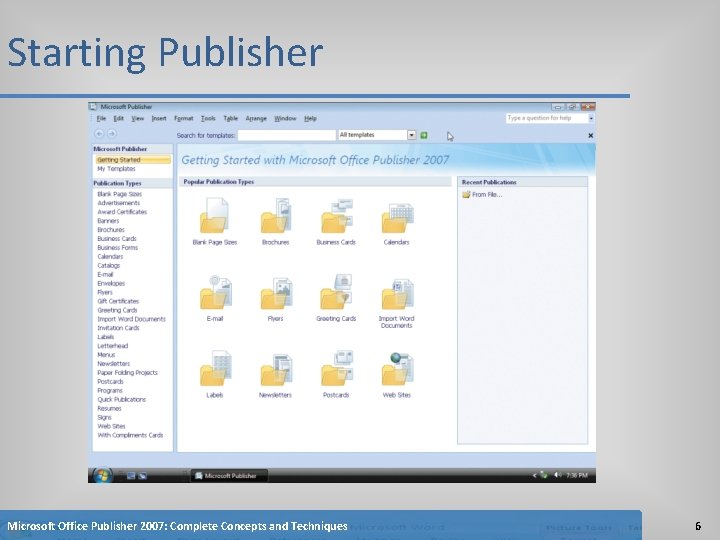Select Banners in Publication Types list
Image resolution: width=720 pixels, height=540 pixels.
tap(108, 221)
